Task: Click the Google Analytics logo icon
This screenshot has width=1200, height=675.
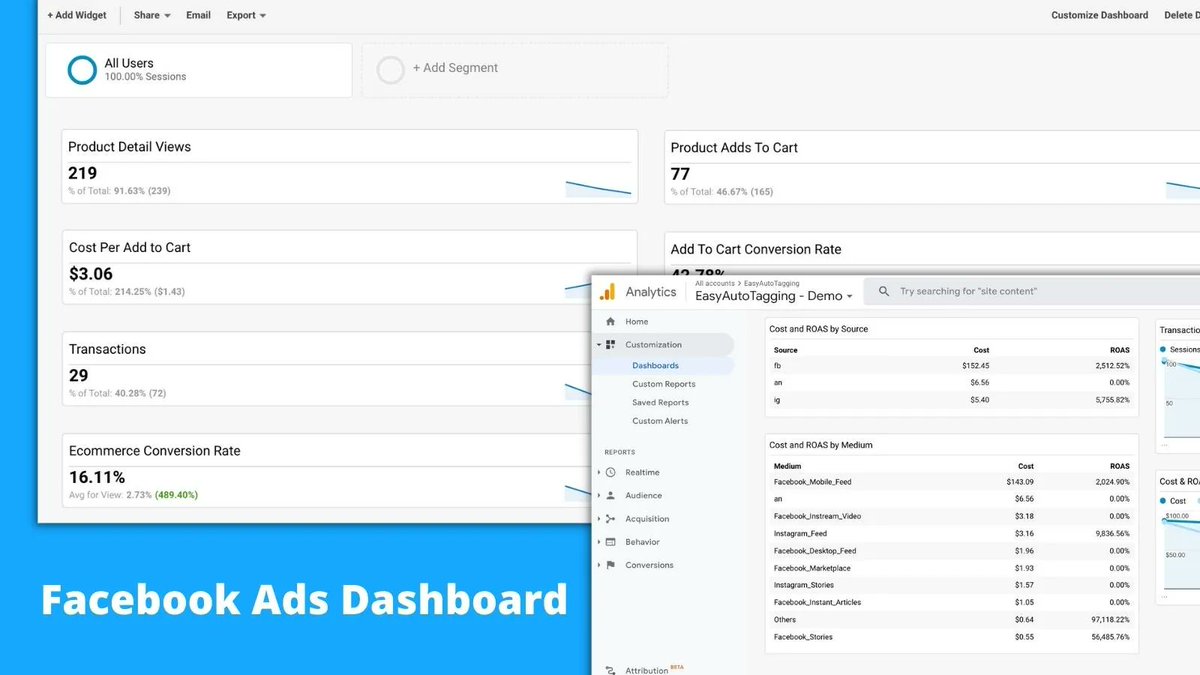Action: pyautogui.click(x=608, y=292)
